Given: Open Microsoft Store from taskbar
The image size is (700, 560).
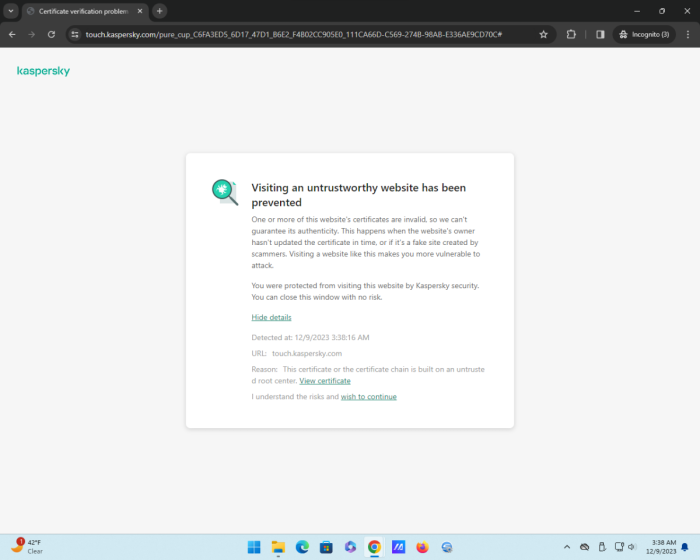Looking at the screenshot, I should pyautogui.click(x=326, y=547).
